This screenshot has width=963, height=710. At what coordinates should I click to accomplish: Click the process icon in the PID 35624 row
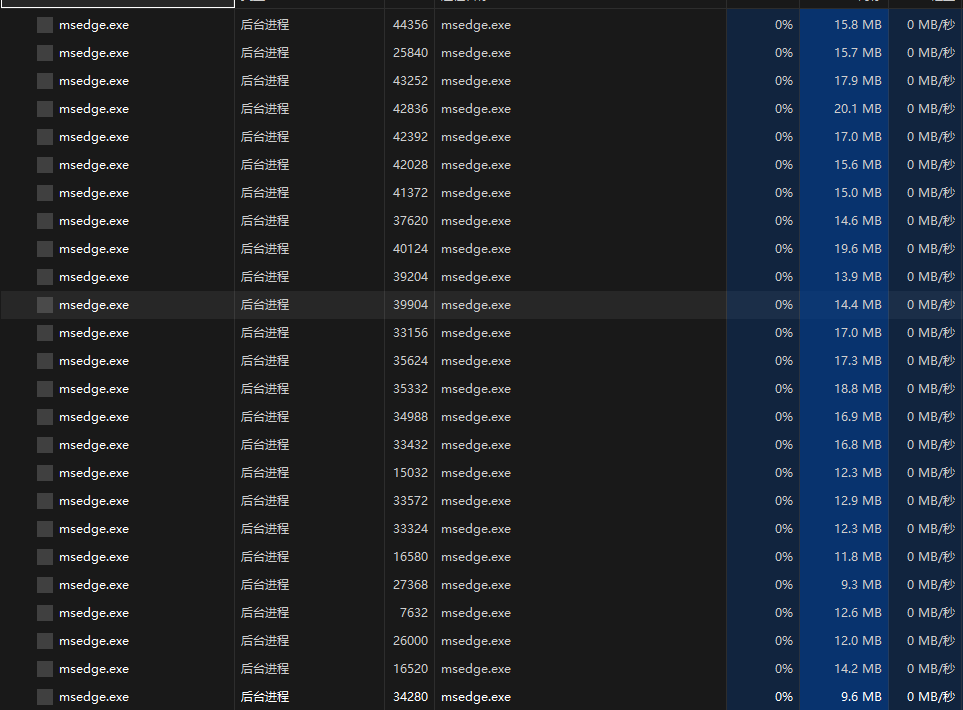pos(45,361)
